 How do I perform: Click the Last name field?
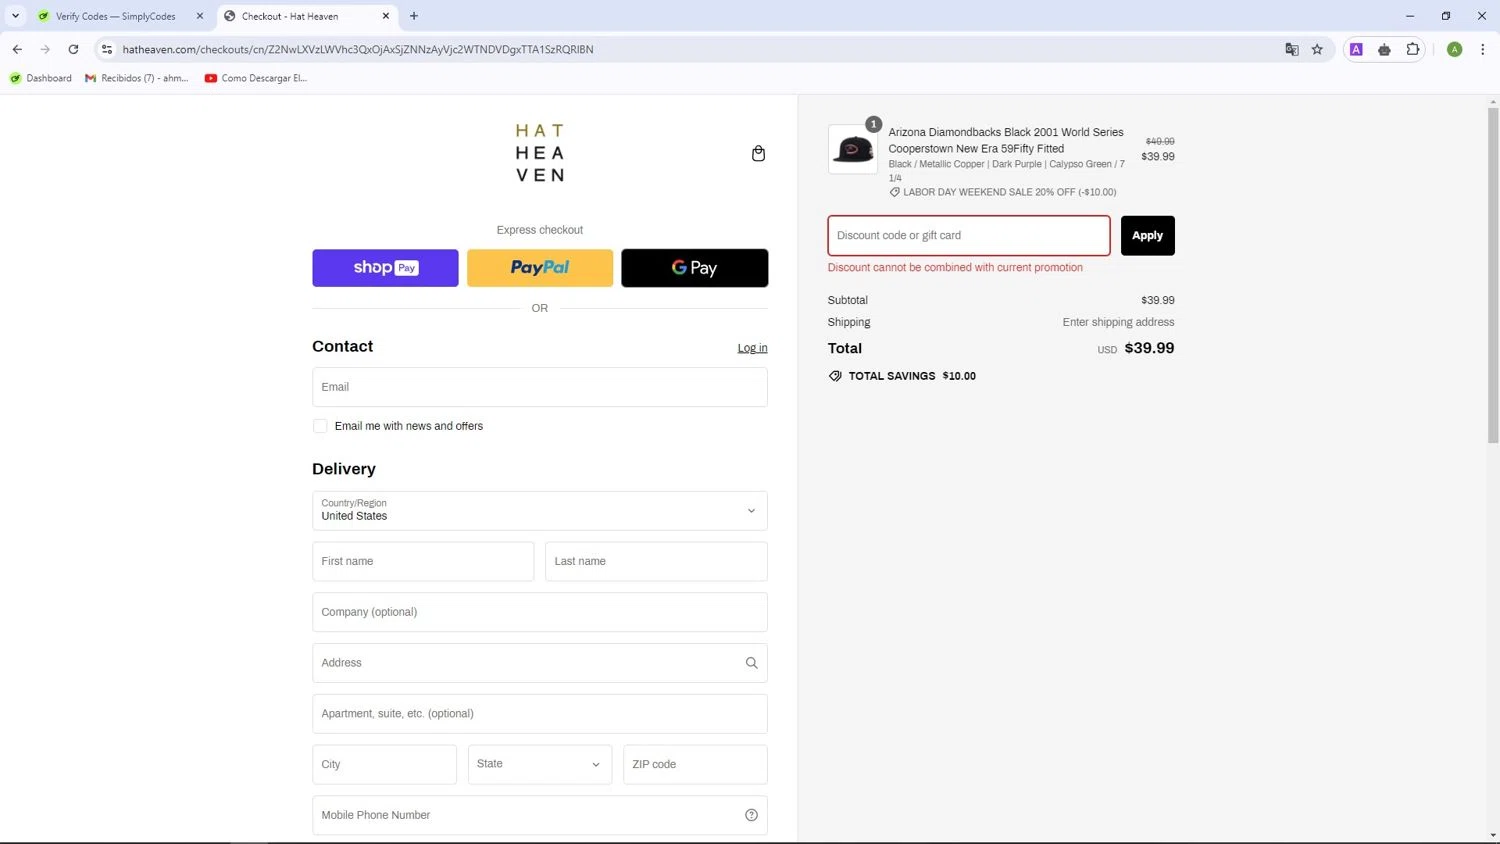tap(656, 561)
